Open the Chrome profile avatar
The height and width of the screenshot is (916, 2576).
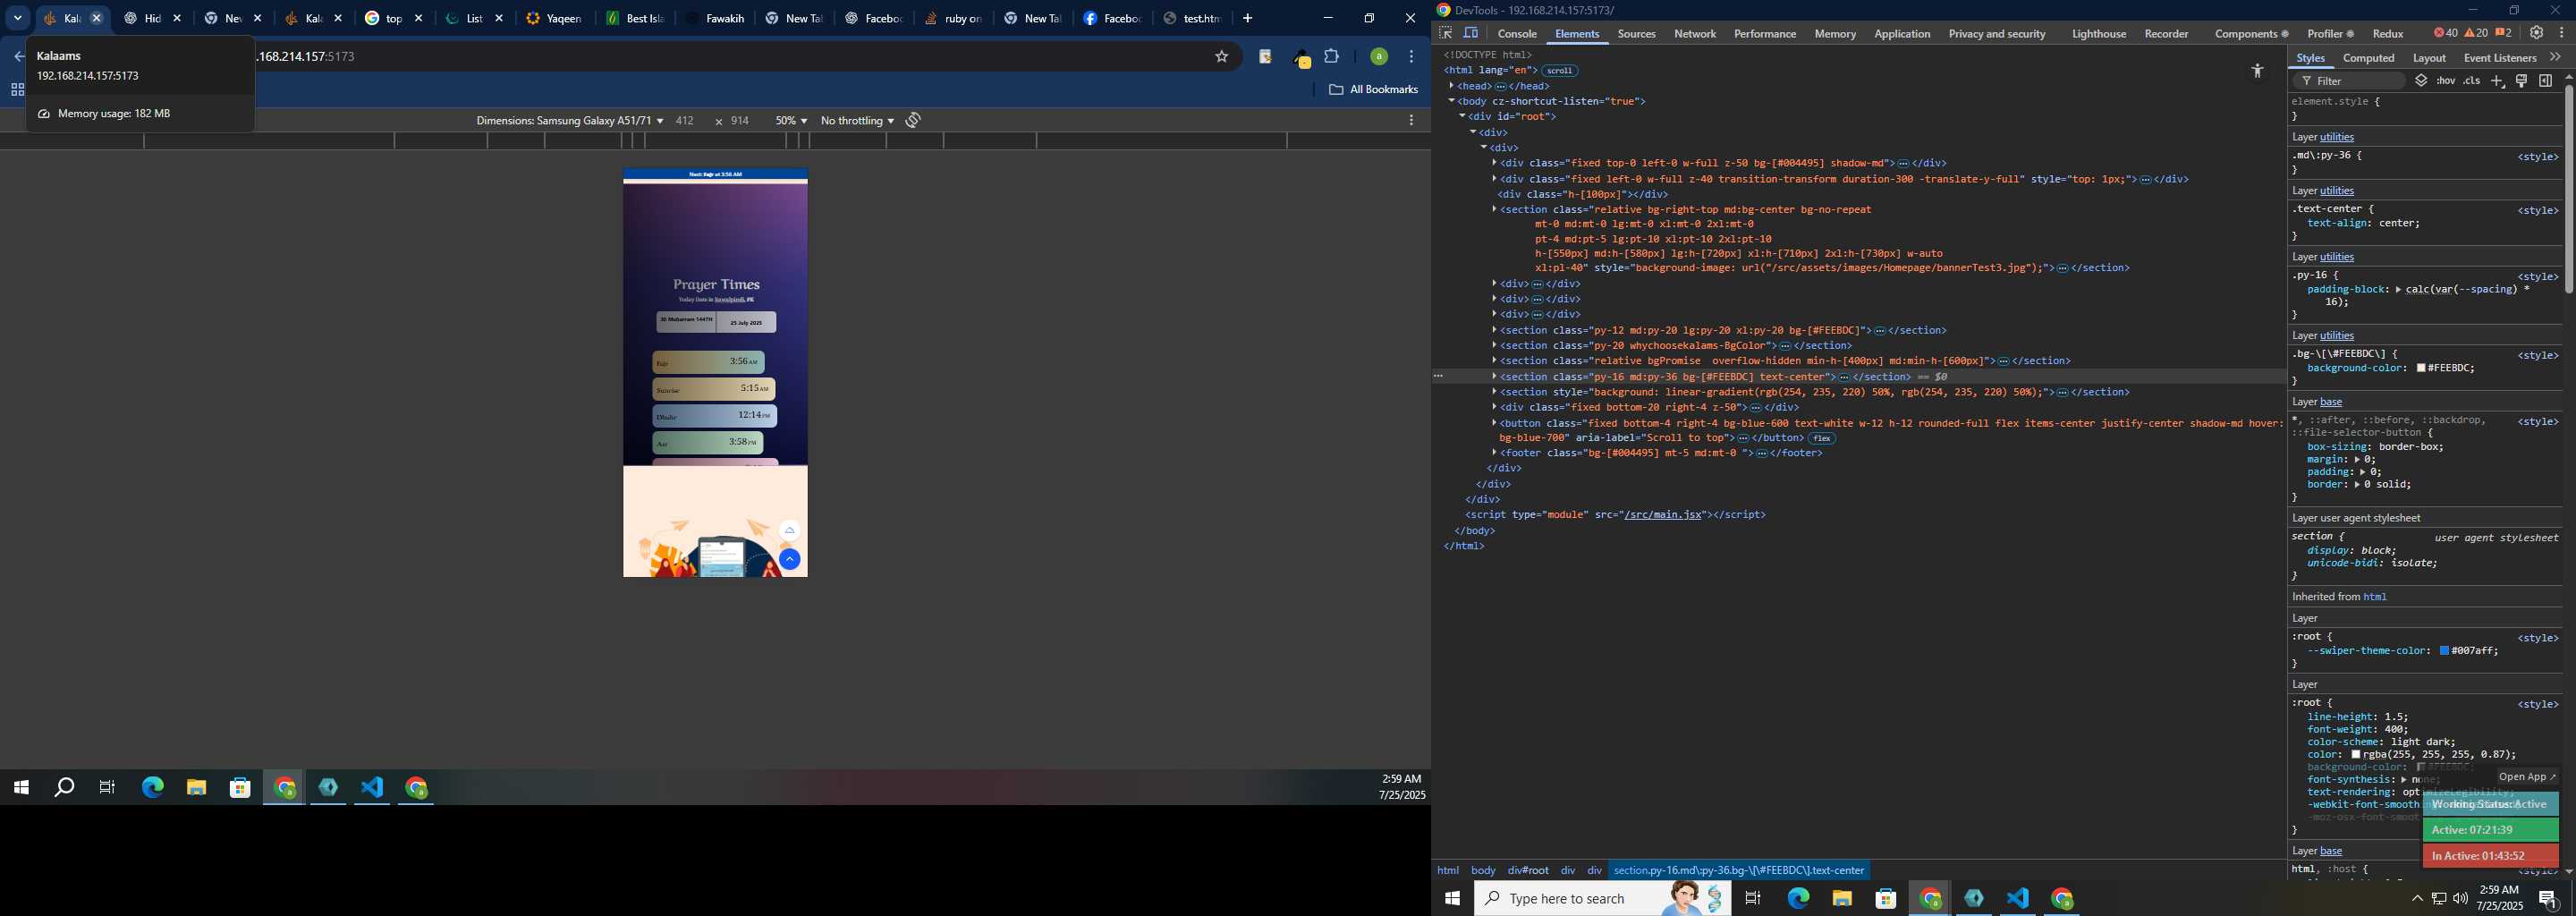[1379, 57]
